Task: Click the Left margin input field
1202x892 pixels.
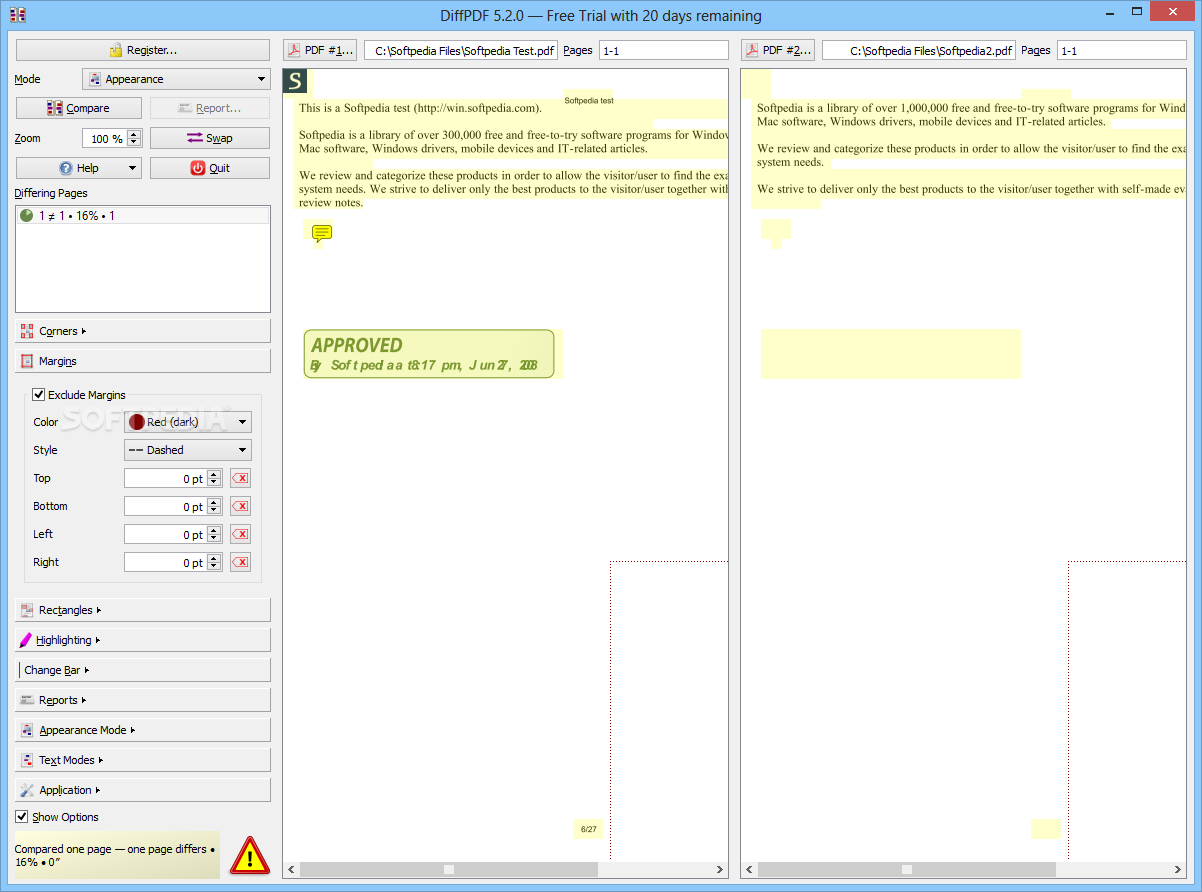Action: coord(165,535)
